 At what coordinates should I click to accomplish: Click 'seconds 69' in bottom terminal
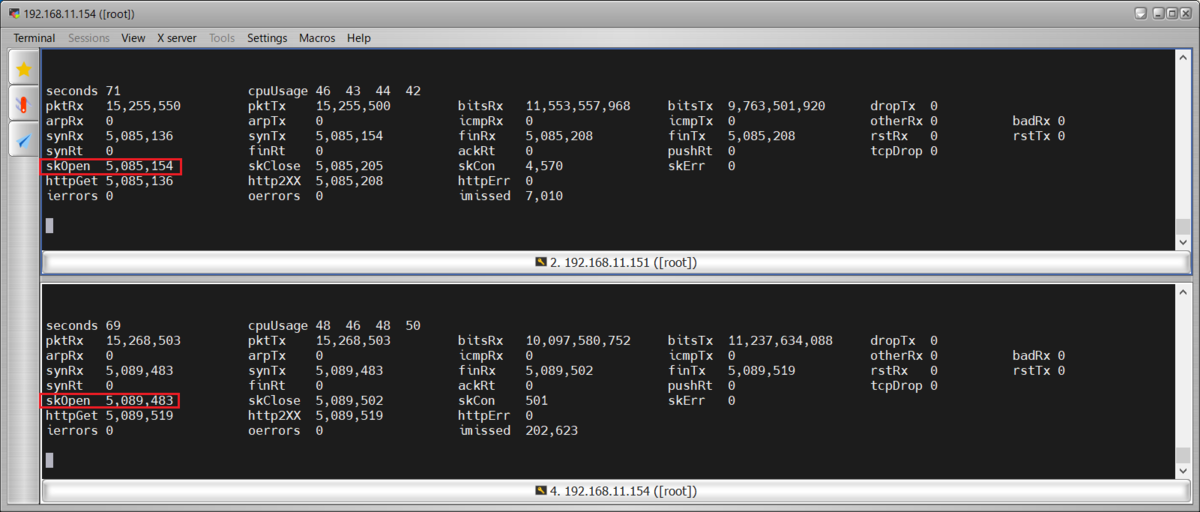[83, 326]
